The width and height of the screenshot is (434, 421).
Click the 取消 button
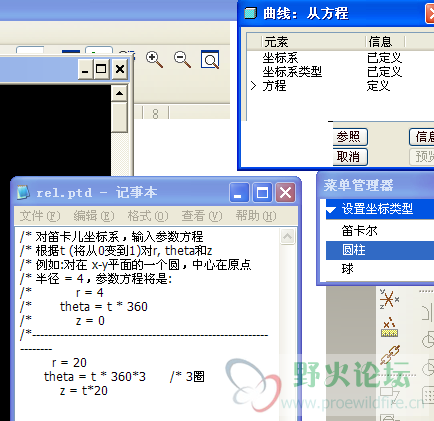[350, 157]
